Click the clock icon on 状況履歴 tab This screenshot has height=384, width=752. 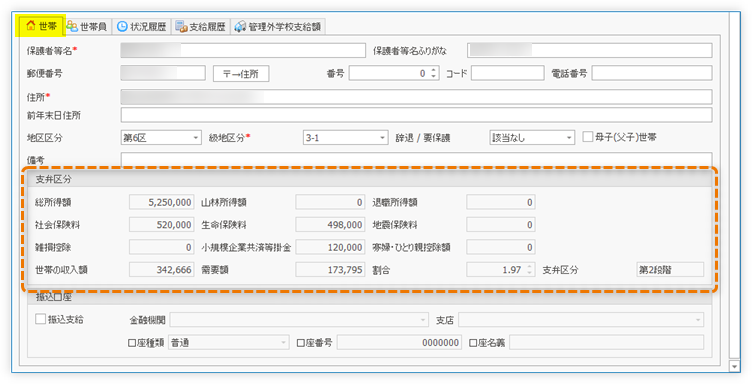click(122, 26)
